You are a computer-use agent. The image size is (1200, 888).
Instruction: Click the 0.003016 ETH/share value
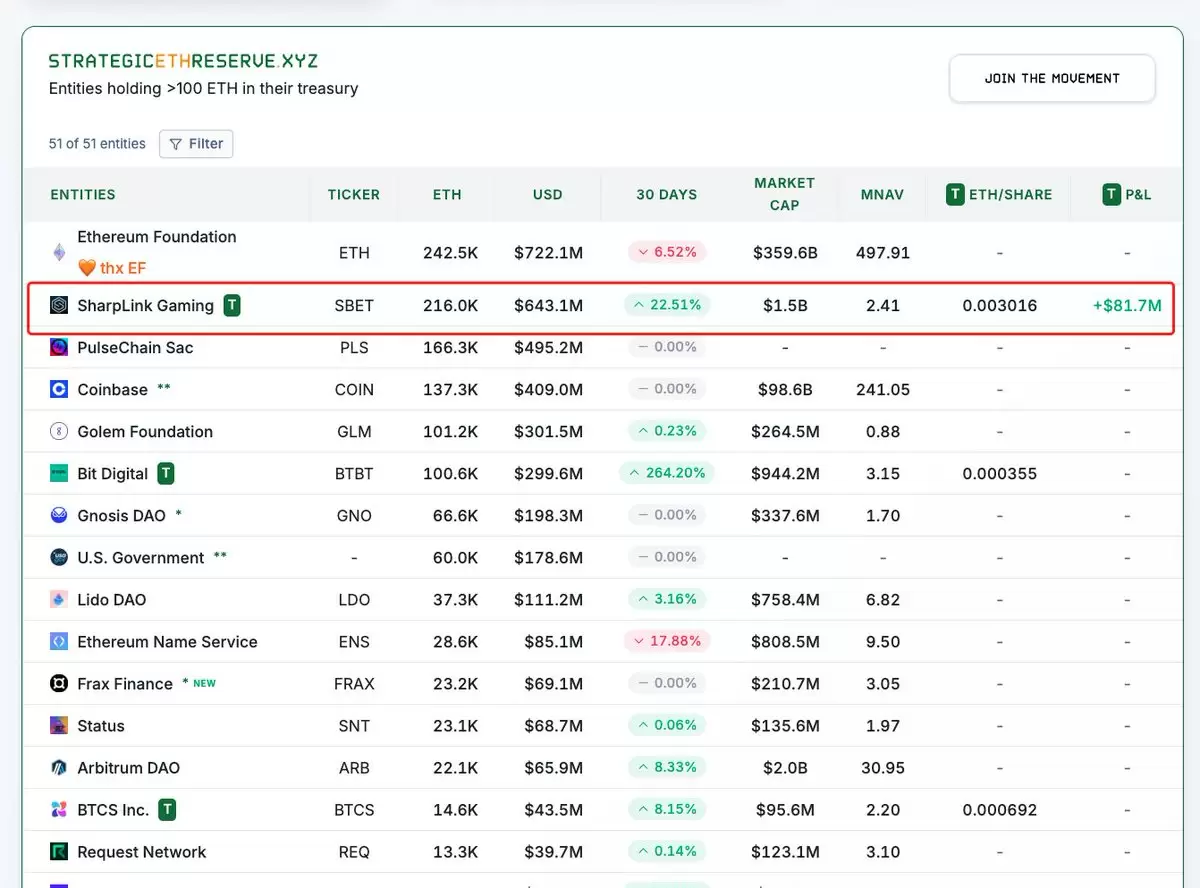[1000, 305]
